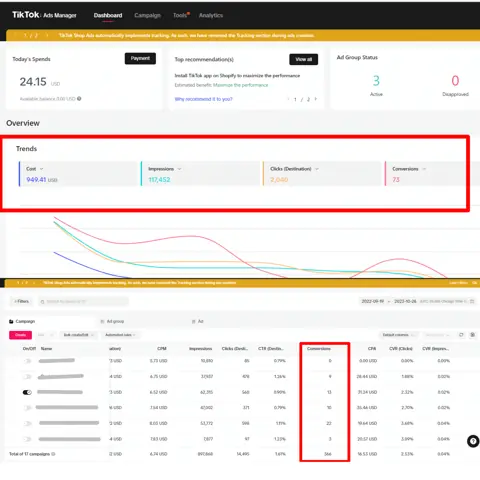Go to previous recommendation with left arrow

click(288, 99)
